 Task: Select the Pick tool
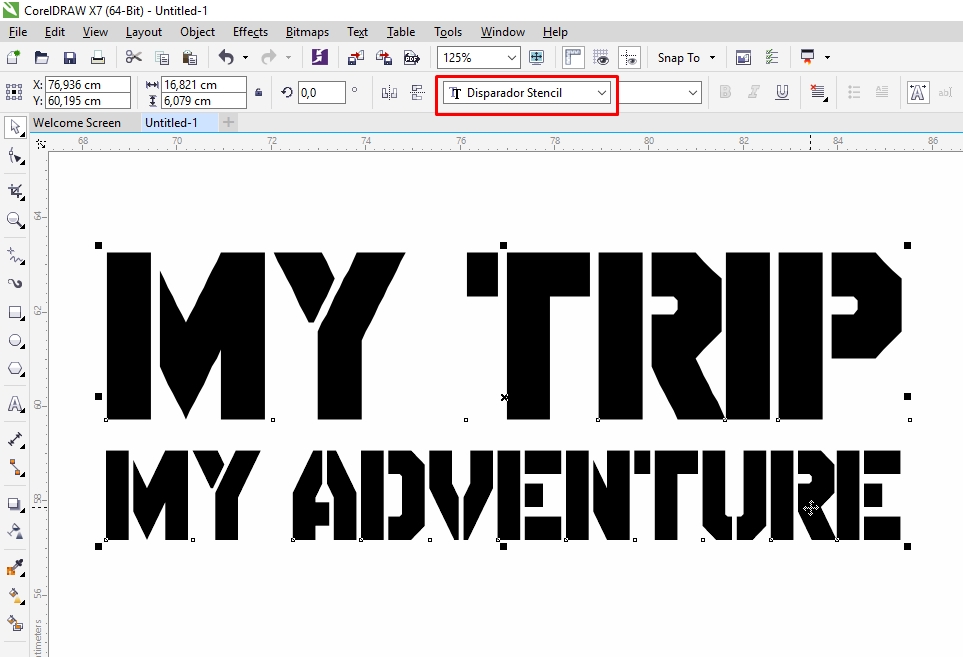pyautogui.click(x=14, y=127)
